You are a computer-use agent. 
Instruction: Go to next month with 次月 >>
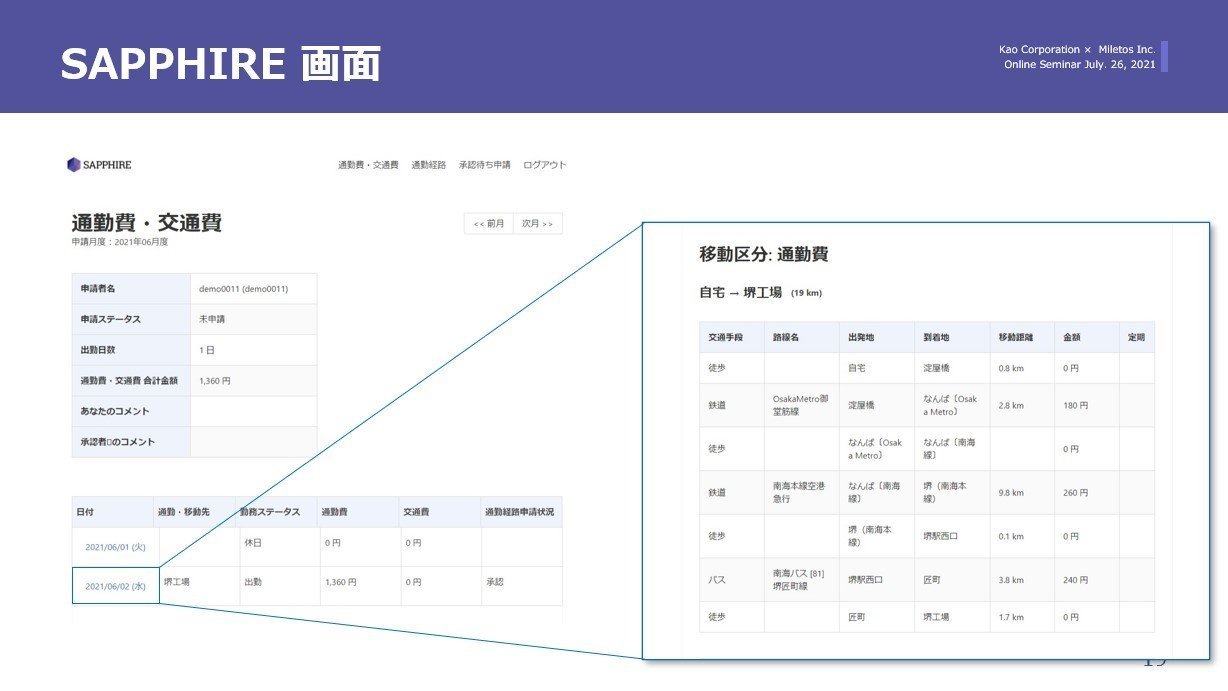point(538,224)
